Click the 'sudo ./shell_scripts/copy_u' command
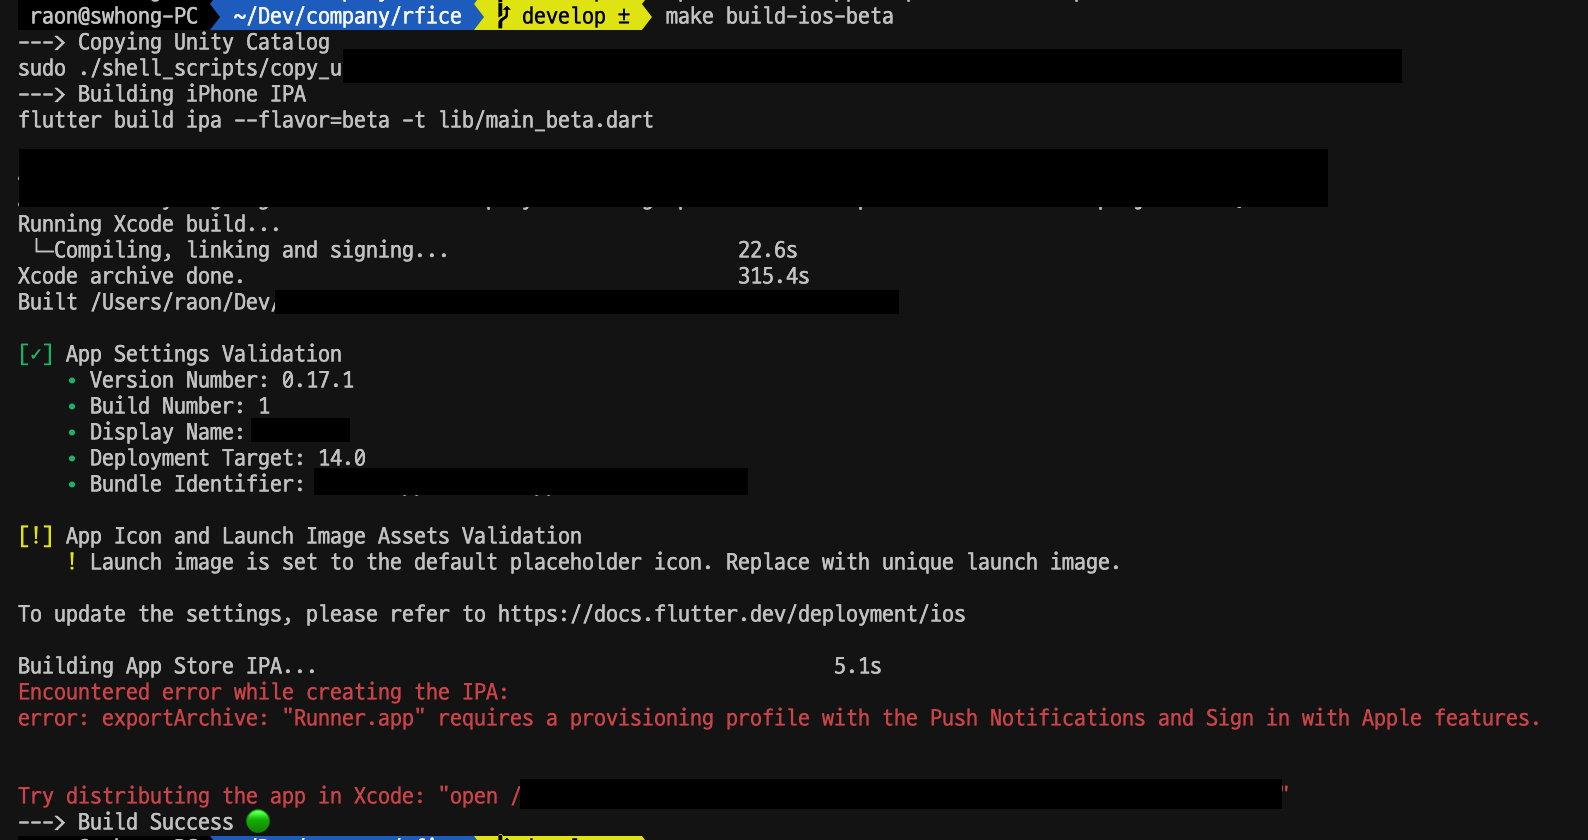This screenshot has width=1588, height=840. coord(180,68)
